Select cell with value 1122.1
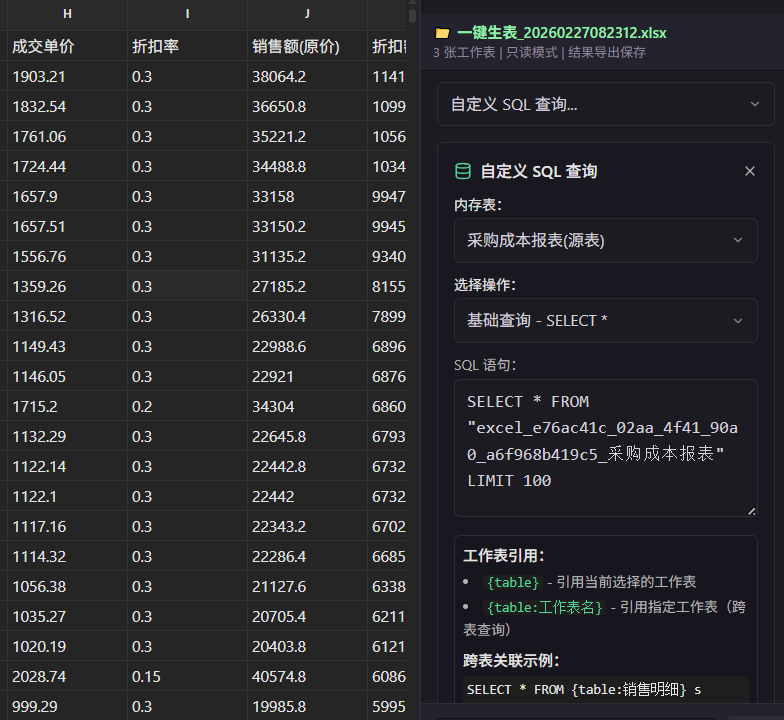The height and width of the screenshot is (720, 784). [x=68, y=496]
